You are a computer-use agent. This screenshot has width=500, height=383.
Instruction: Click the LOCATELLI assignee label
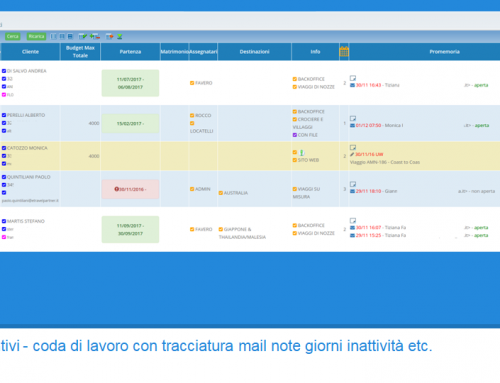[201, 131]
